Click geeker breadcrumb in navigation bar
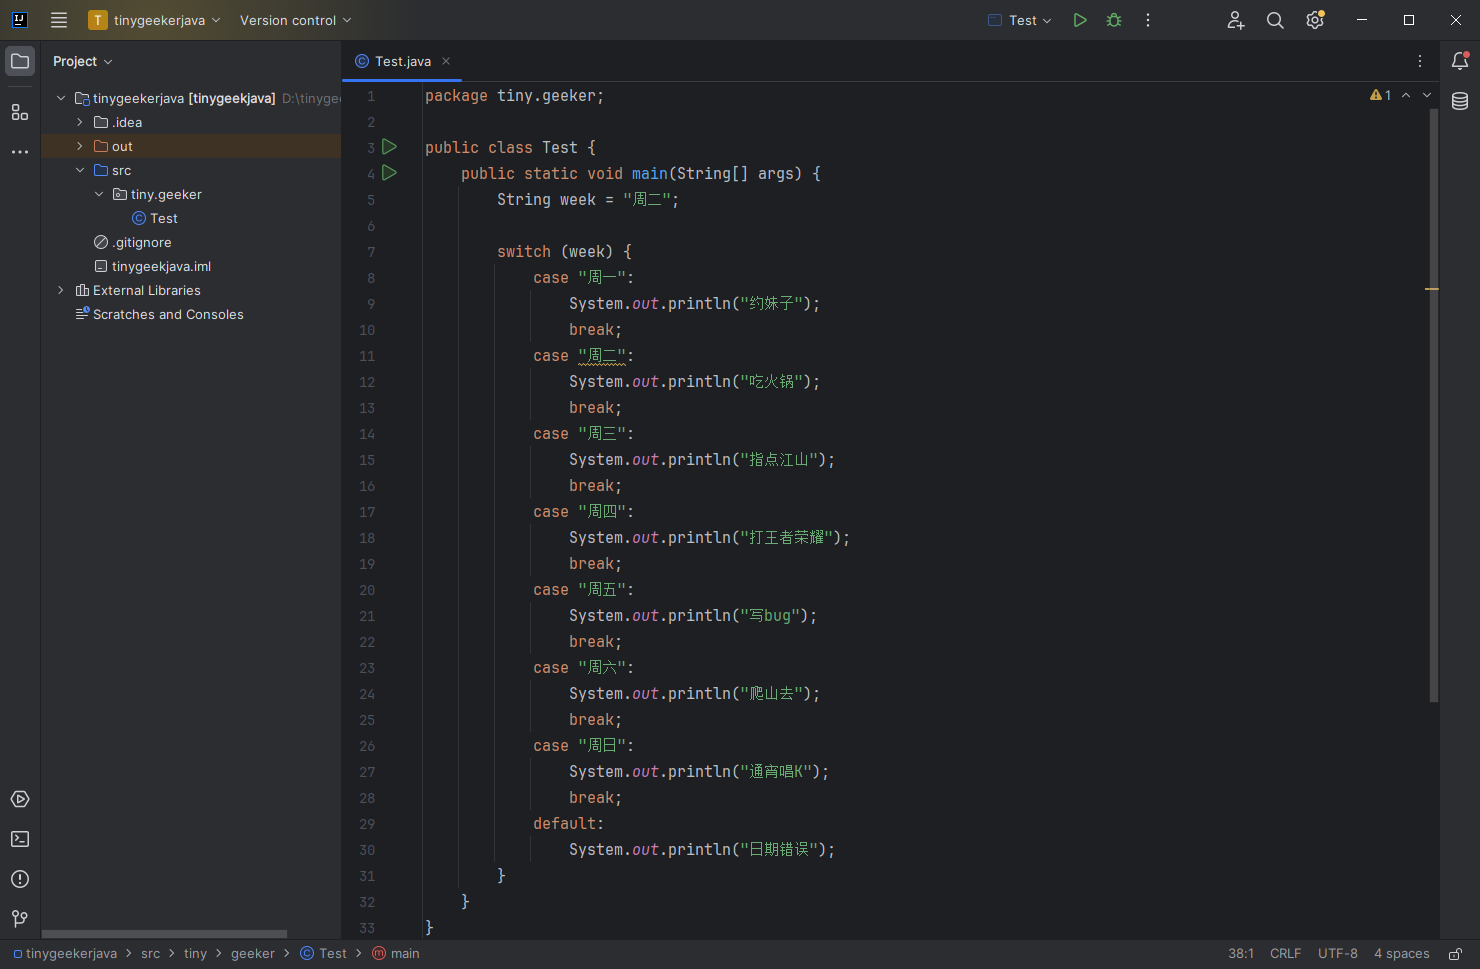The width and height of the screenshot is (1480, 969). click(x=253, y=954)
